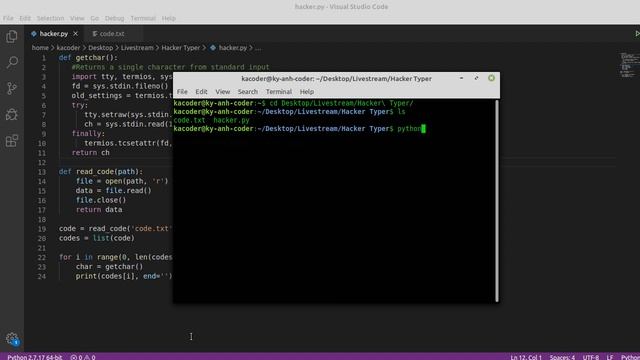Image resolution: width=640 pixels, height=360 pixels.
Task: Click 'codes = list(code)' on line 20
Action: click(97, 238)
